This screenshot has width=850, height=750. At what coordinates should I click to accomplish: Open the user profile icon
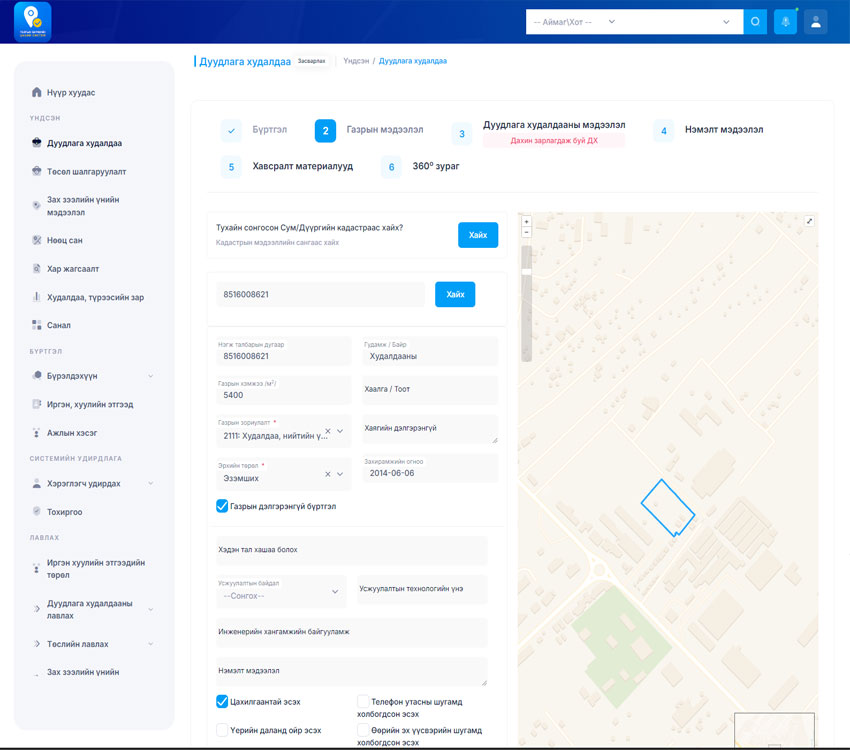(x=815, y=22)
